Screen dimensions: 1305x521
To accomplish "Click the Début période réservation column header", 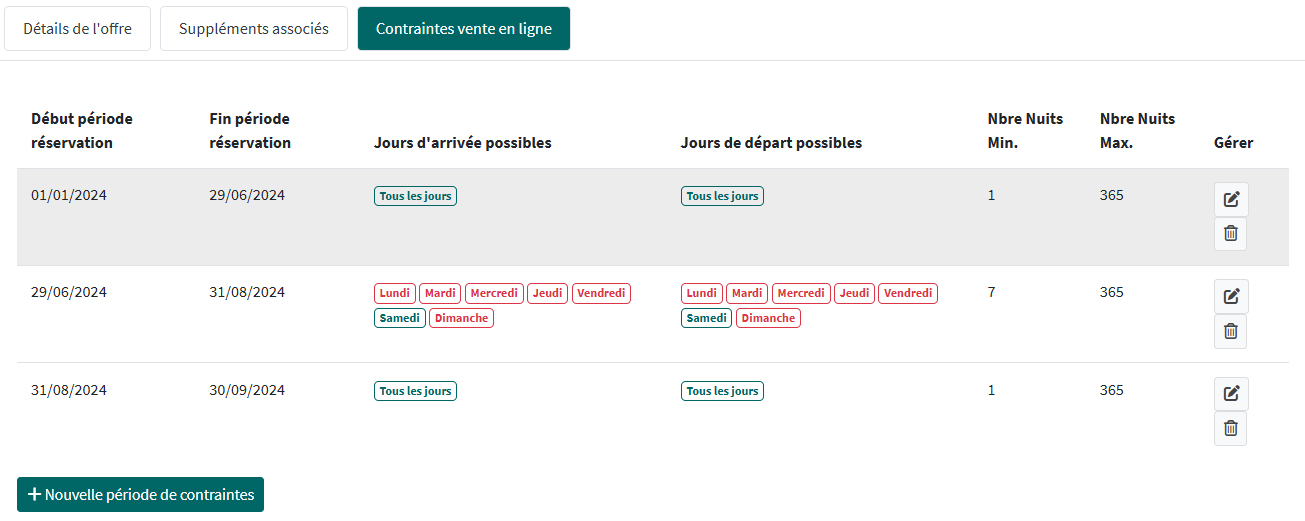I will click(82, 131).
